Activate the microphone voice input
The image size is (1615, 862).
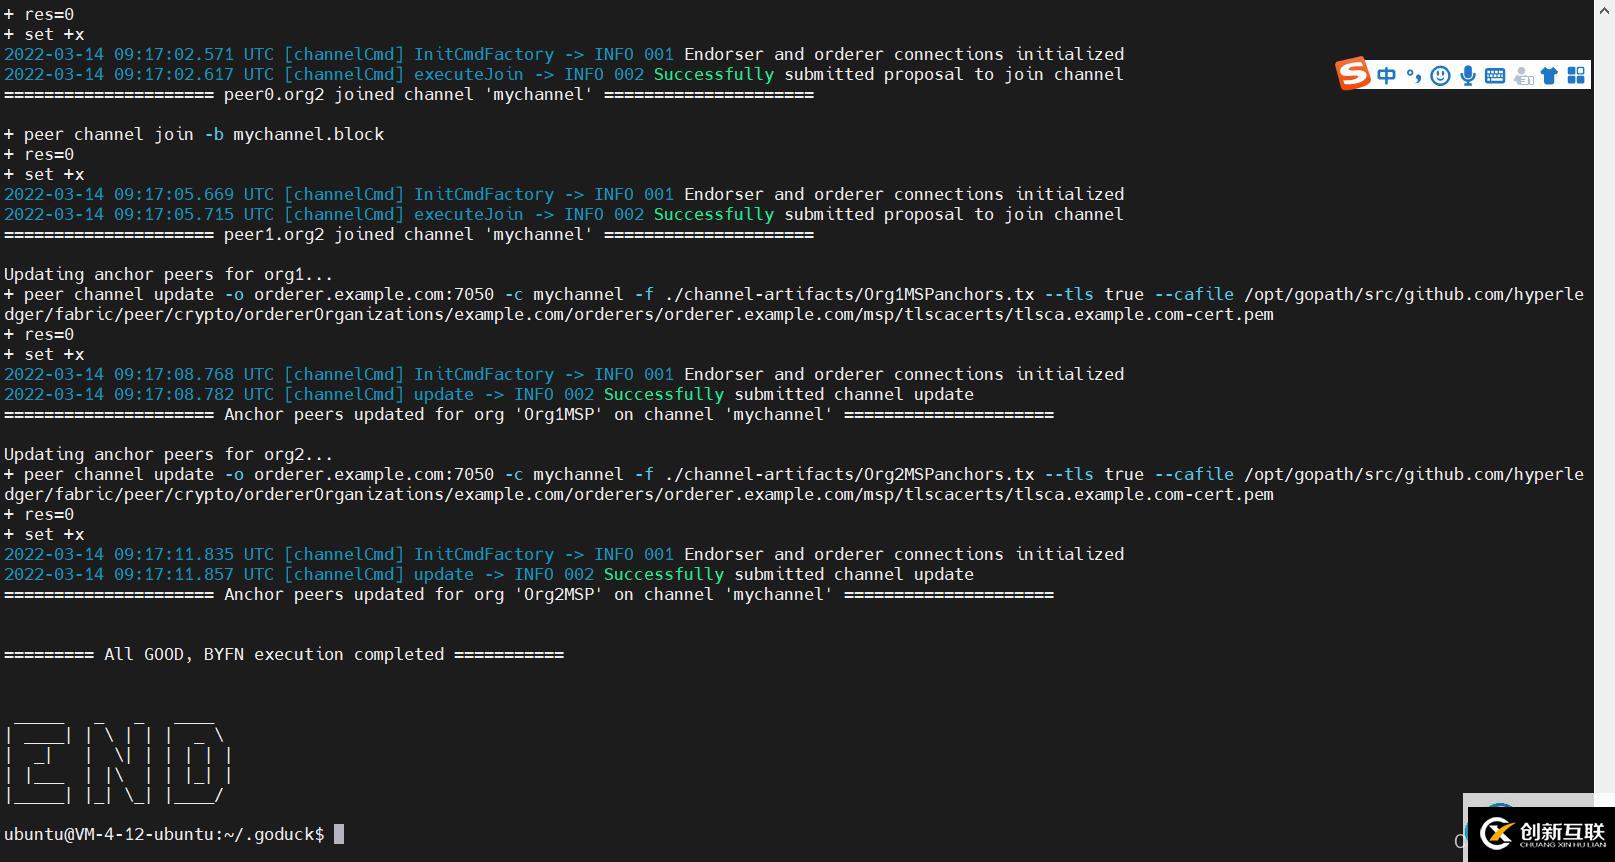tap(1467, 76)
